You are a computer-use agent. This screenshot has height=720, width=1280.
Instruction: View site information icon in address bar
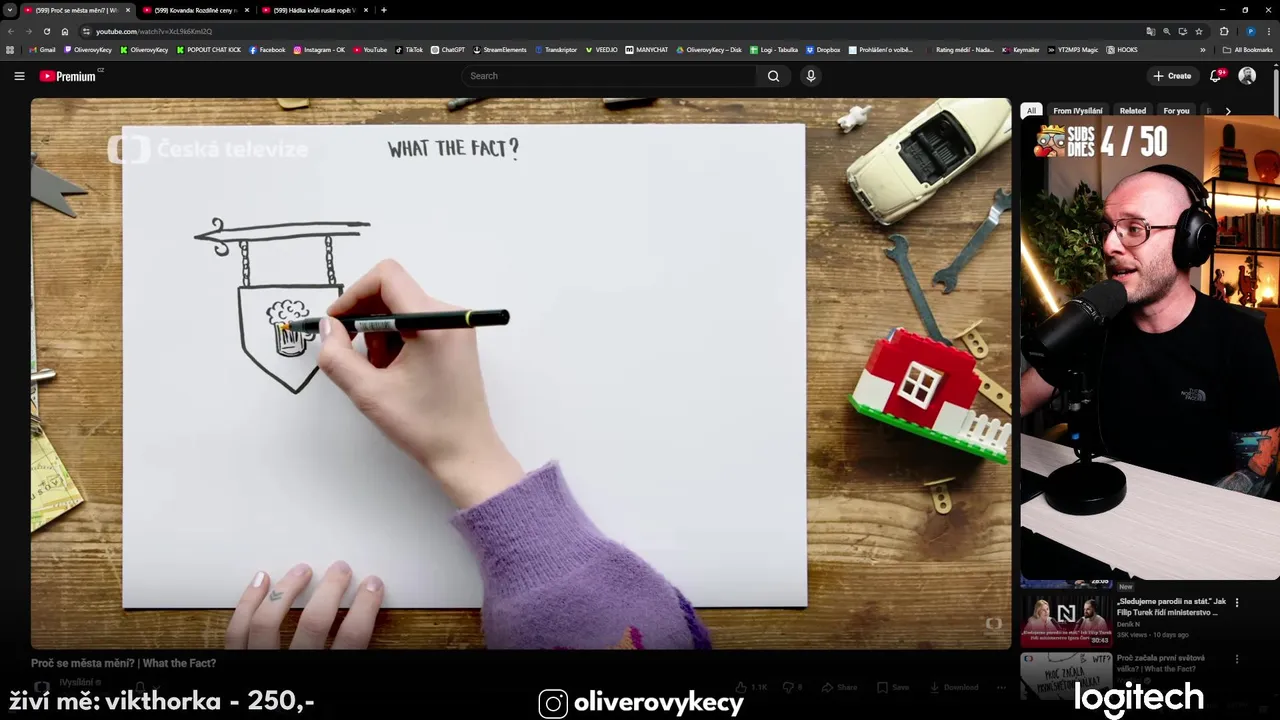tap(87, 31)
